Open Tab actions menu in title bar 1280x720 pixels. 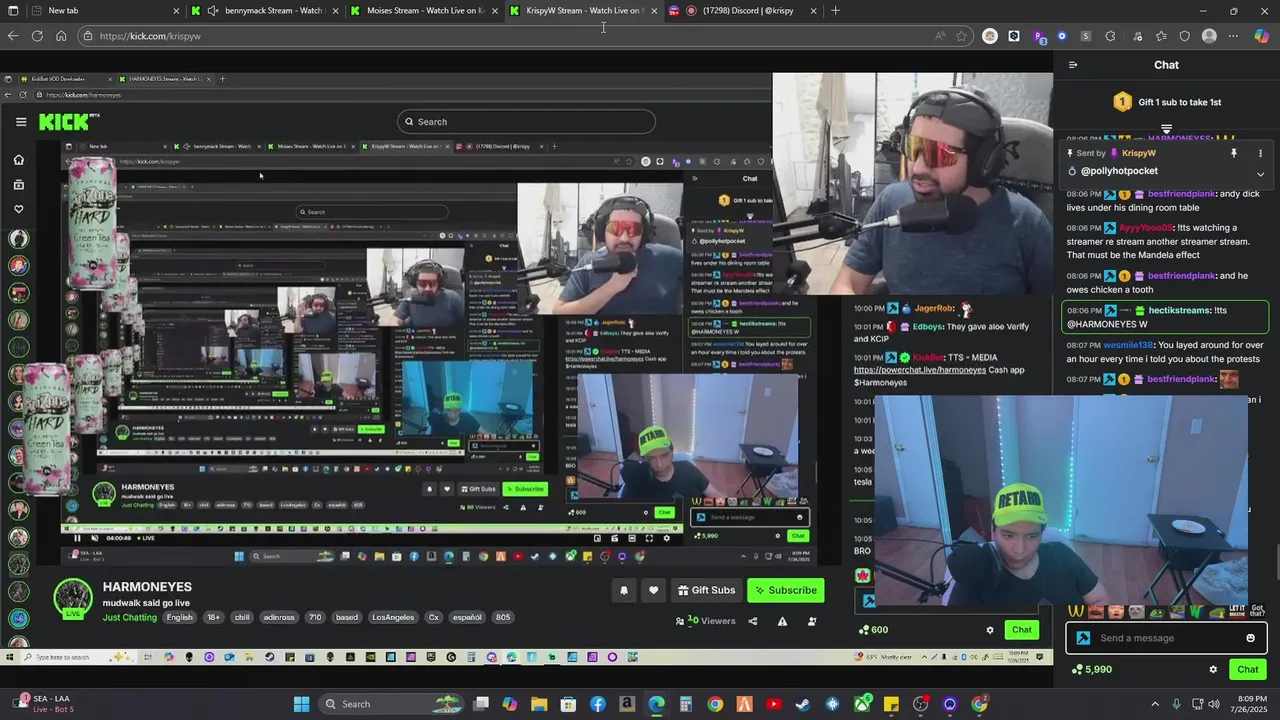pos(13,11)
